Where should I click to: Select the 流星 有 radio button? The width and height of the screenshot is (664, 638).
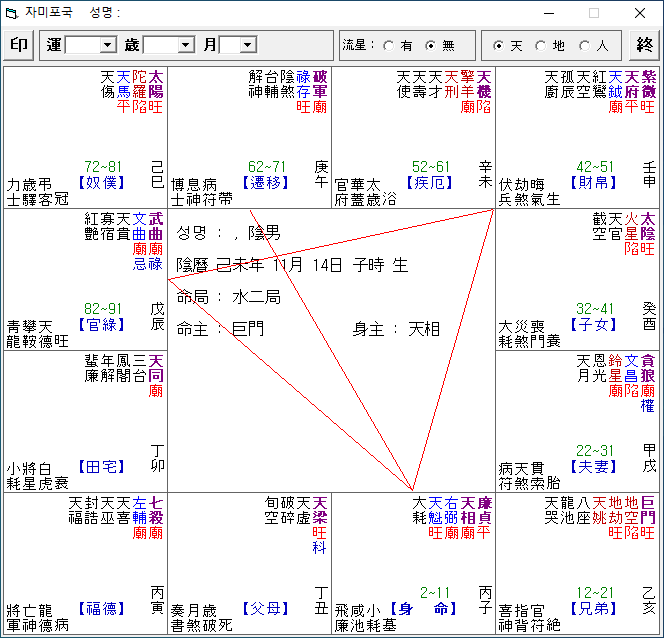pos(388,46)
